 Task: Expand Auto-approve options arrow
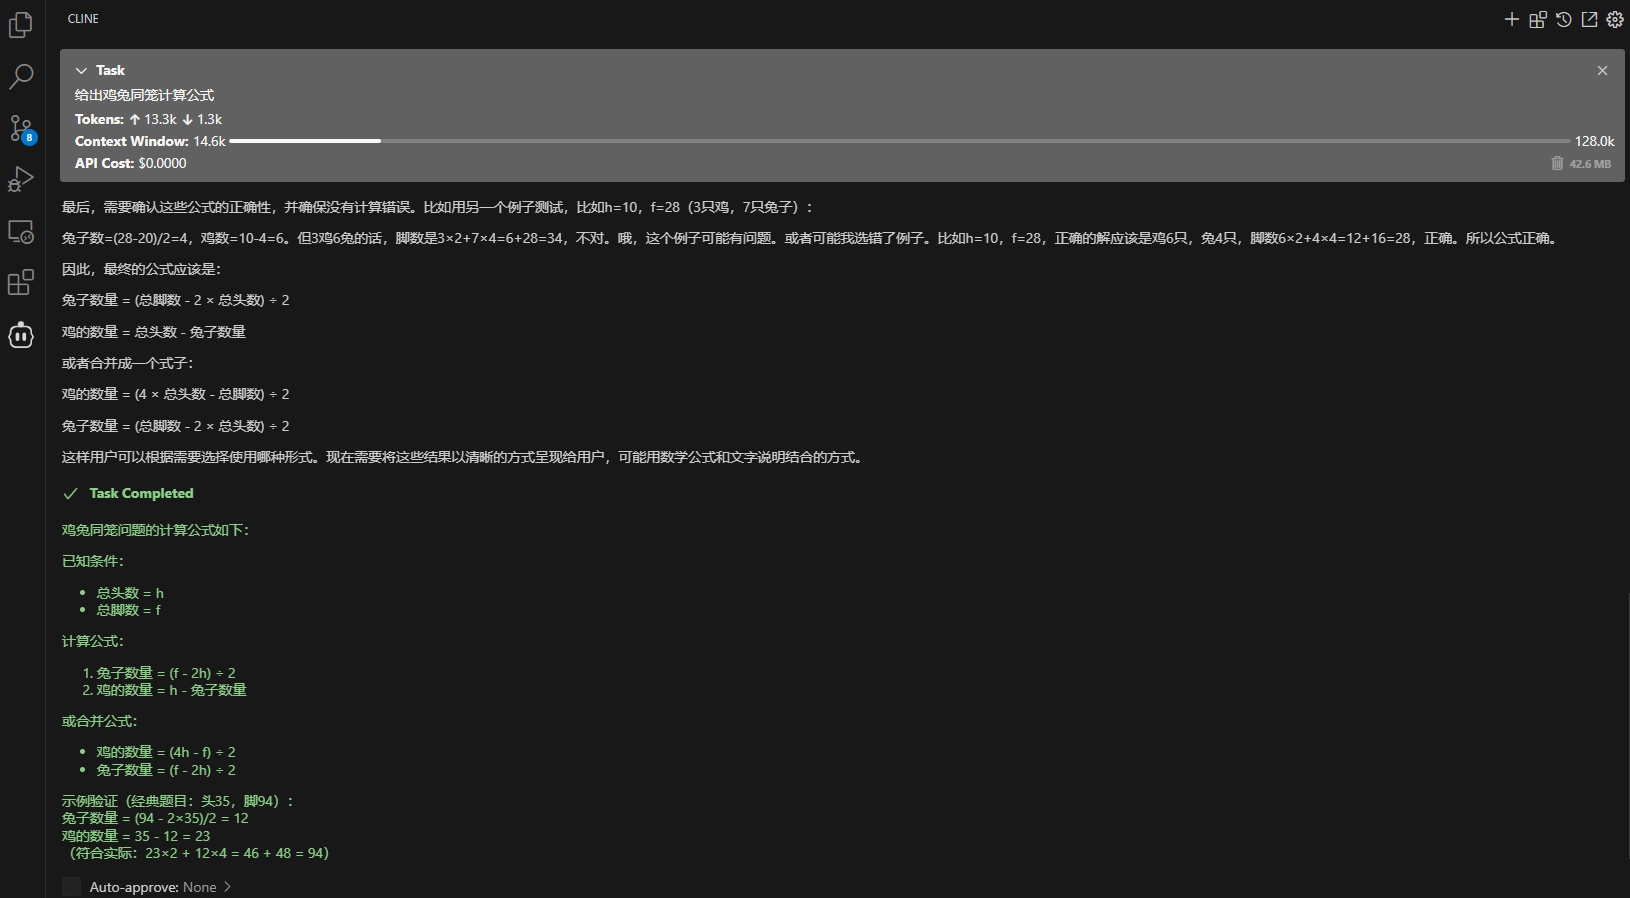[x=228, y=887]
